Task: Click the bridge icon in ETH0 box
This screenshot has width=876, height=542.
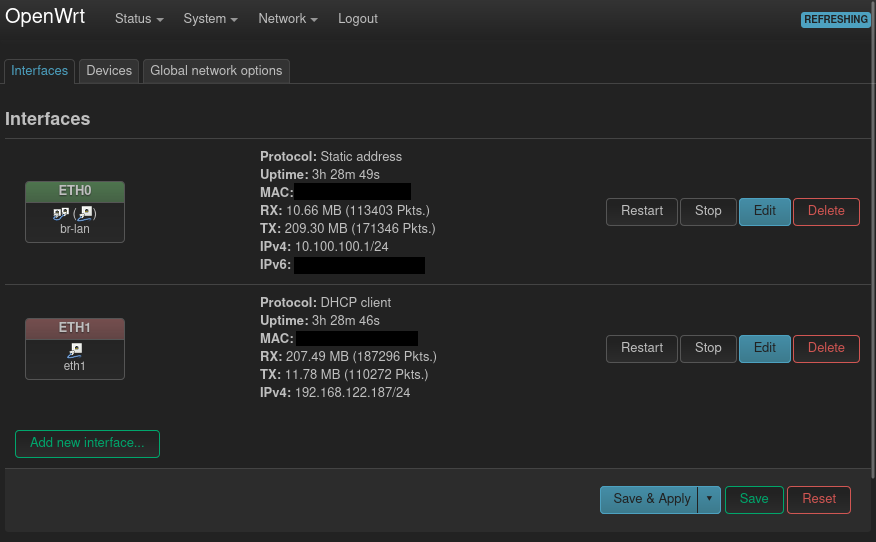Action: click(x=61, y=213)
